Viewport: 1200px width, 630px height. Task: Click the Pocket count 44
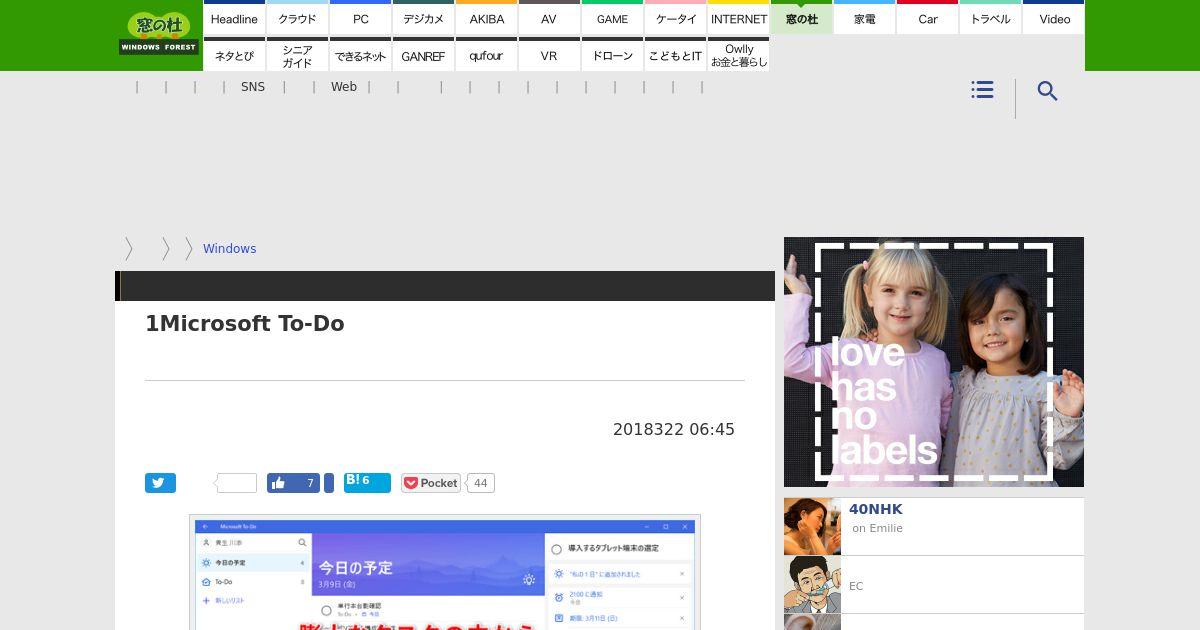click(480, 483)
